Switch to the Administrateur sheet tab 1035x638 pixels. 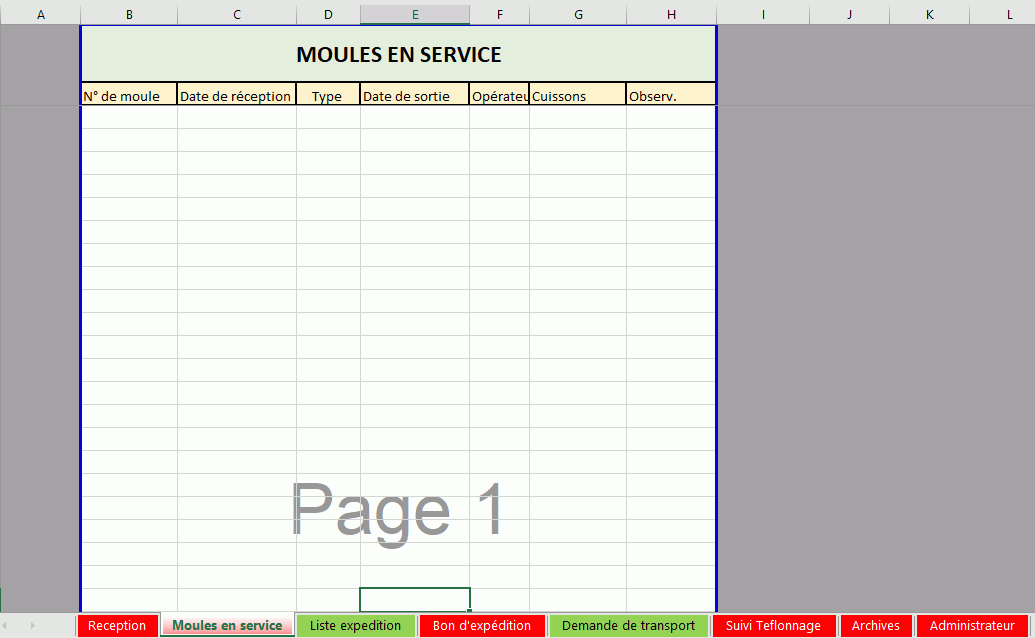coord(972,625)
